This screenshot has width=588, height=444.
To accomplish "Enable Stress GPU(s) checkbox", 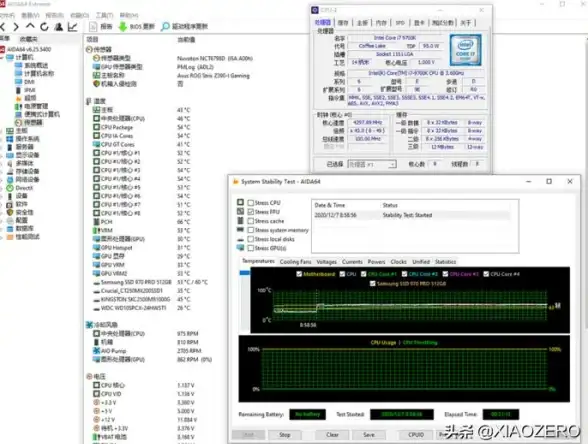I will click(x=251, y=248).
